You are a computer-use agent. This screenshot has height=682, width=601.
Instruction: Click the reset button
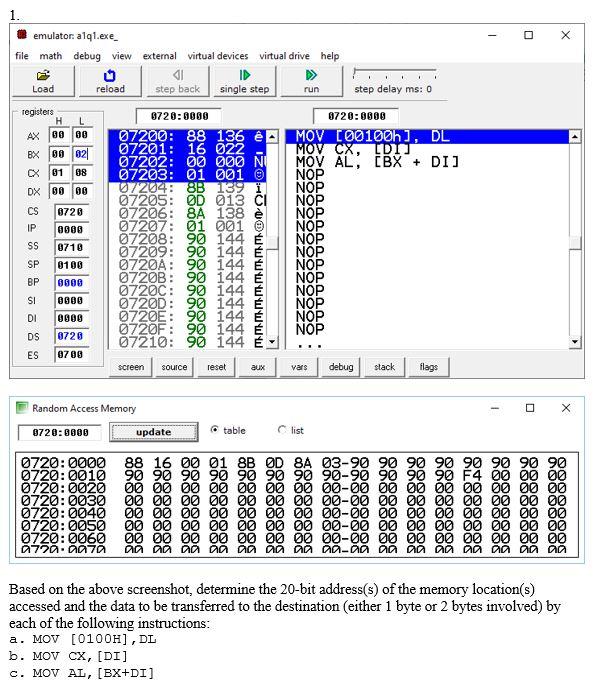pyautogui.click(x=216, y=367)
